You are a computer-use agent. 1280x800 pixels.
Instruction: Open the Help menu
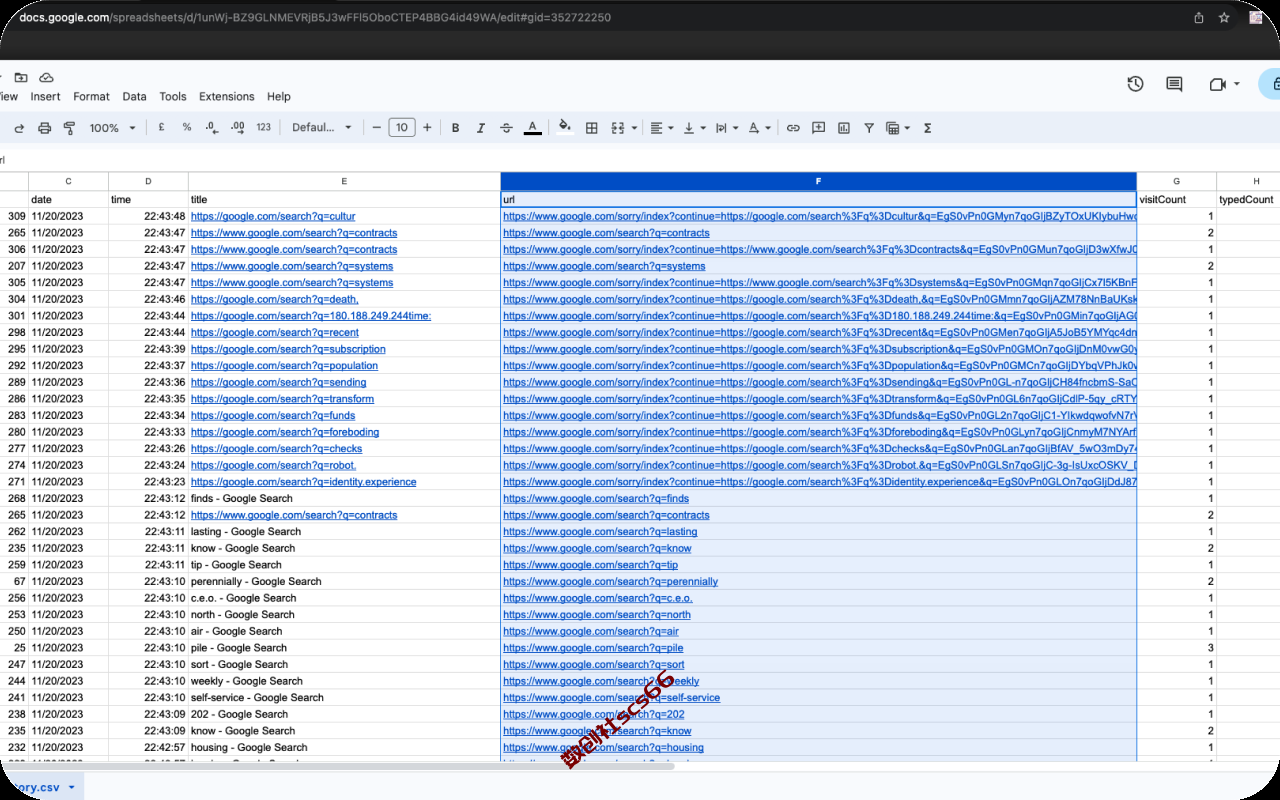[279, 97]
